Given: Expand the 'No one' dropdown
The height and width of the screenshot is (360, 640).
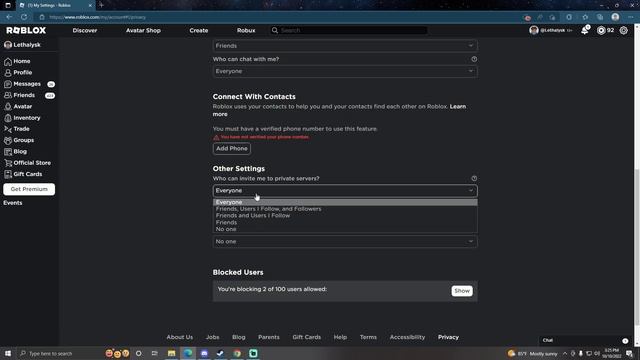Looking at the screenshot, I should (x=345, y=242).
